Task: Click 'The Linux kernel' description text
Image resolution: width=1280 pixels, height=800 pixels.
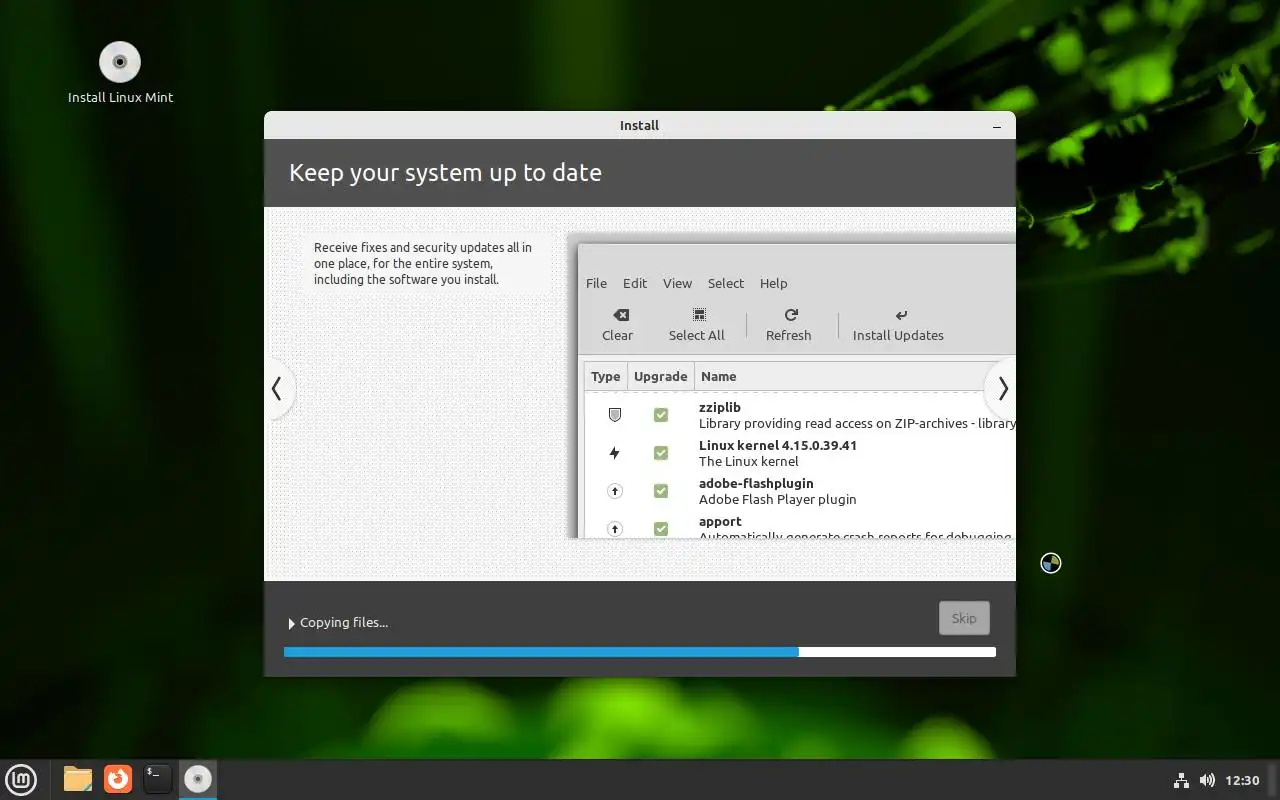Action: [x=749, y=461]
